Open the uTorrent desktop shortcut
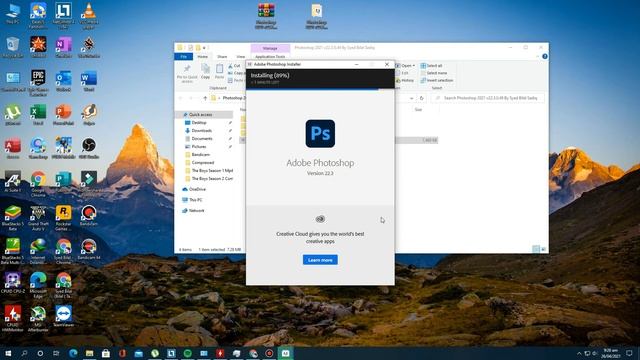The height and width of the screenshot is (360, 640). coord(13,115)
